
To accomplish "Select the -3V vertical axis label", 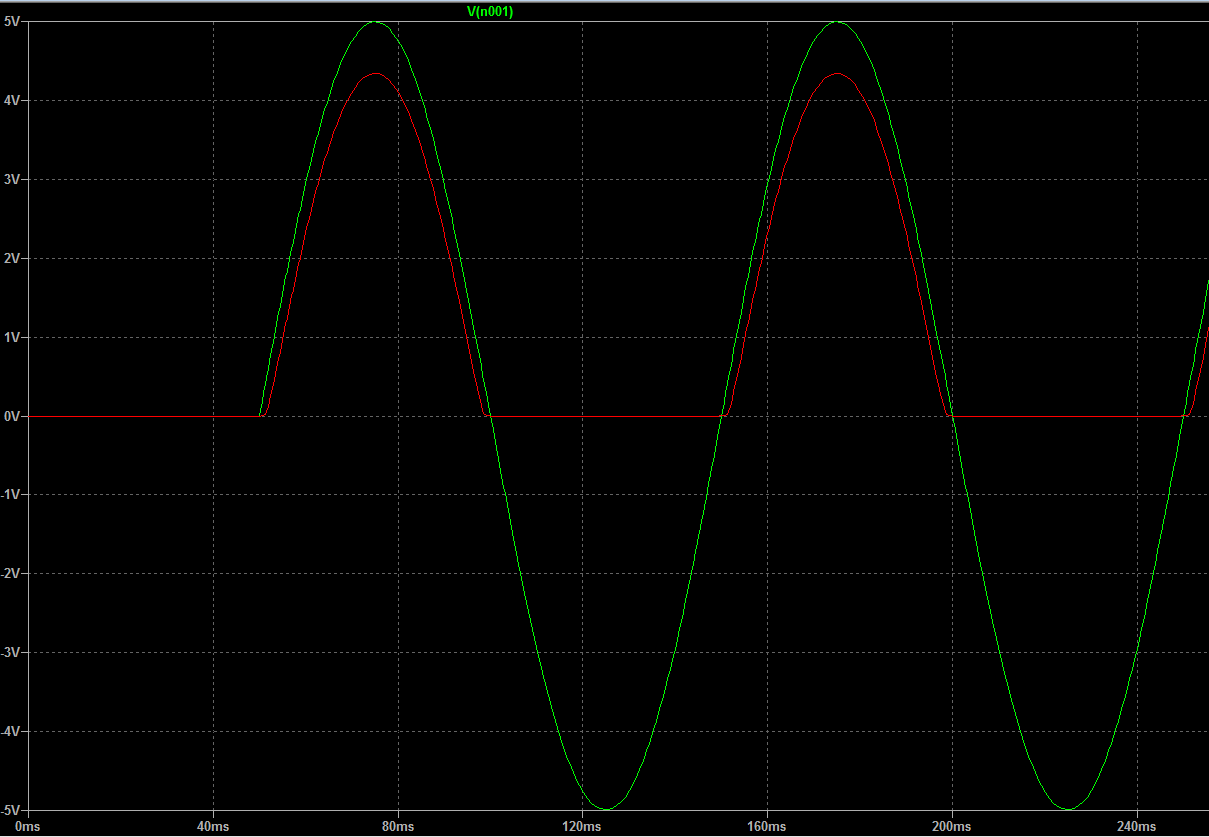I will click(x=10, y=653).
